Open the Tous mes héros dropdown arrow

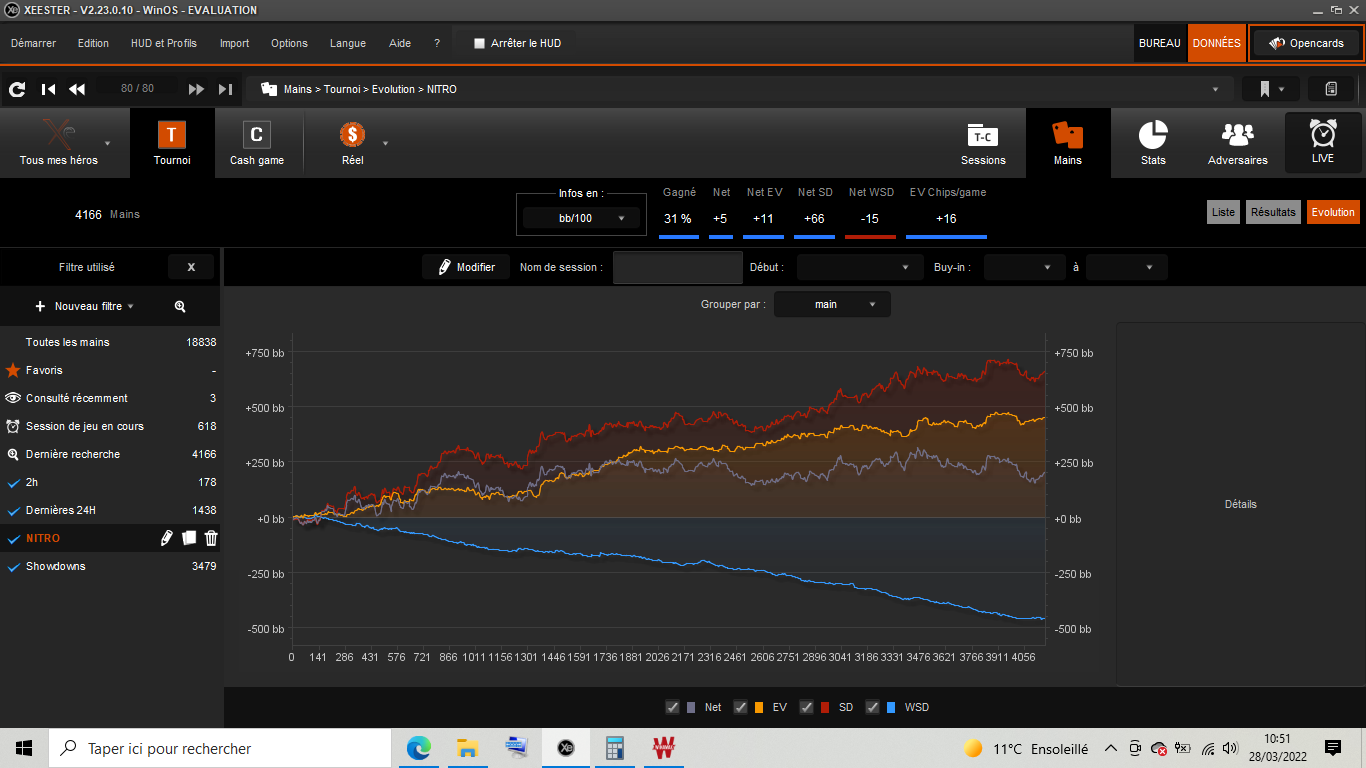point(108,143)
